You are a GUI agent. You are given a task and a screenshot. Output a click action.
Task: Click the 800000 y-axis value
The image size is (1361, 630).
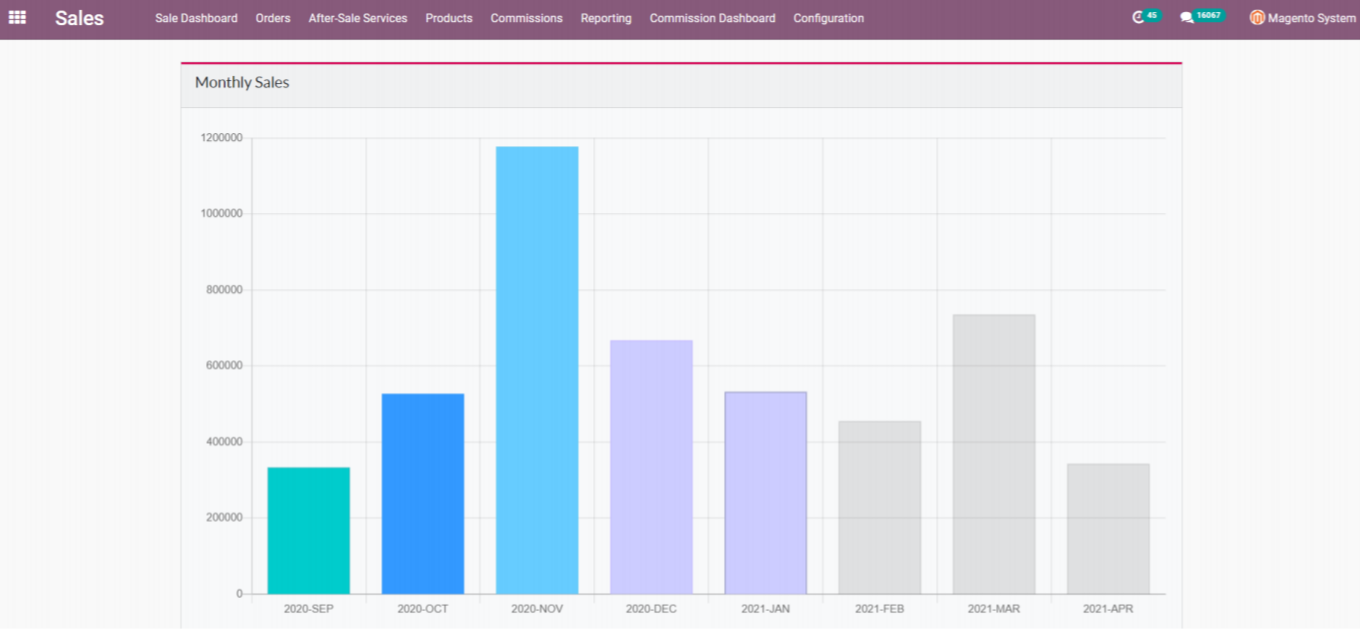(x=225, y=290)
